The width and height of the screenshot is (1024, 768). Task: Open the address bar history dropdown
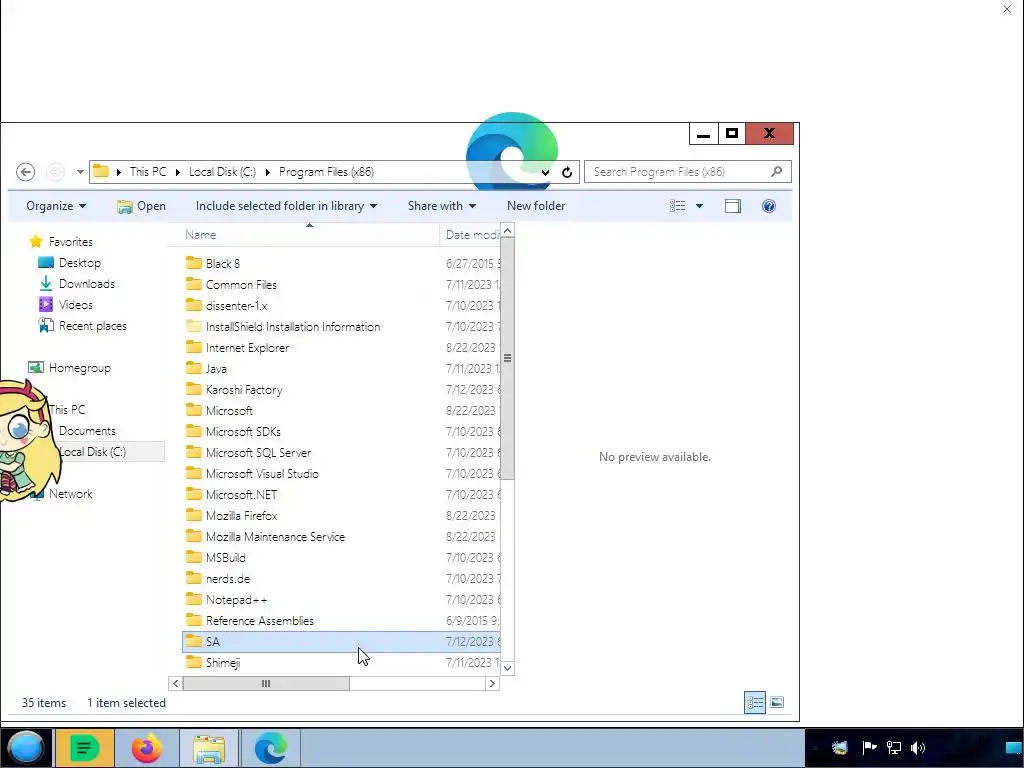coord(545,172)
